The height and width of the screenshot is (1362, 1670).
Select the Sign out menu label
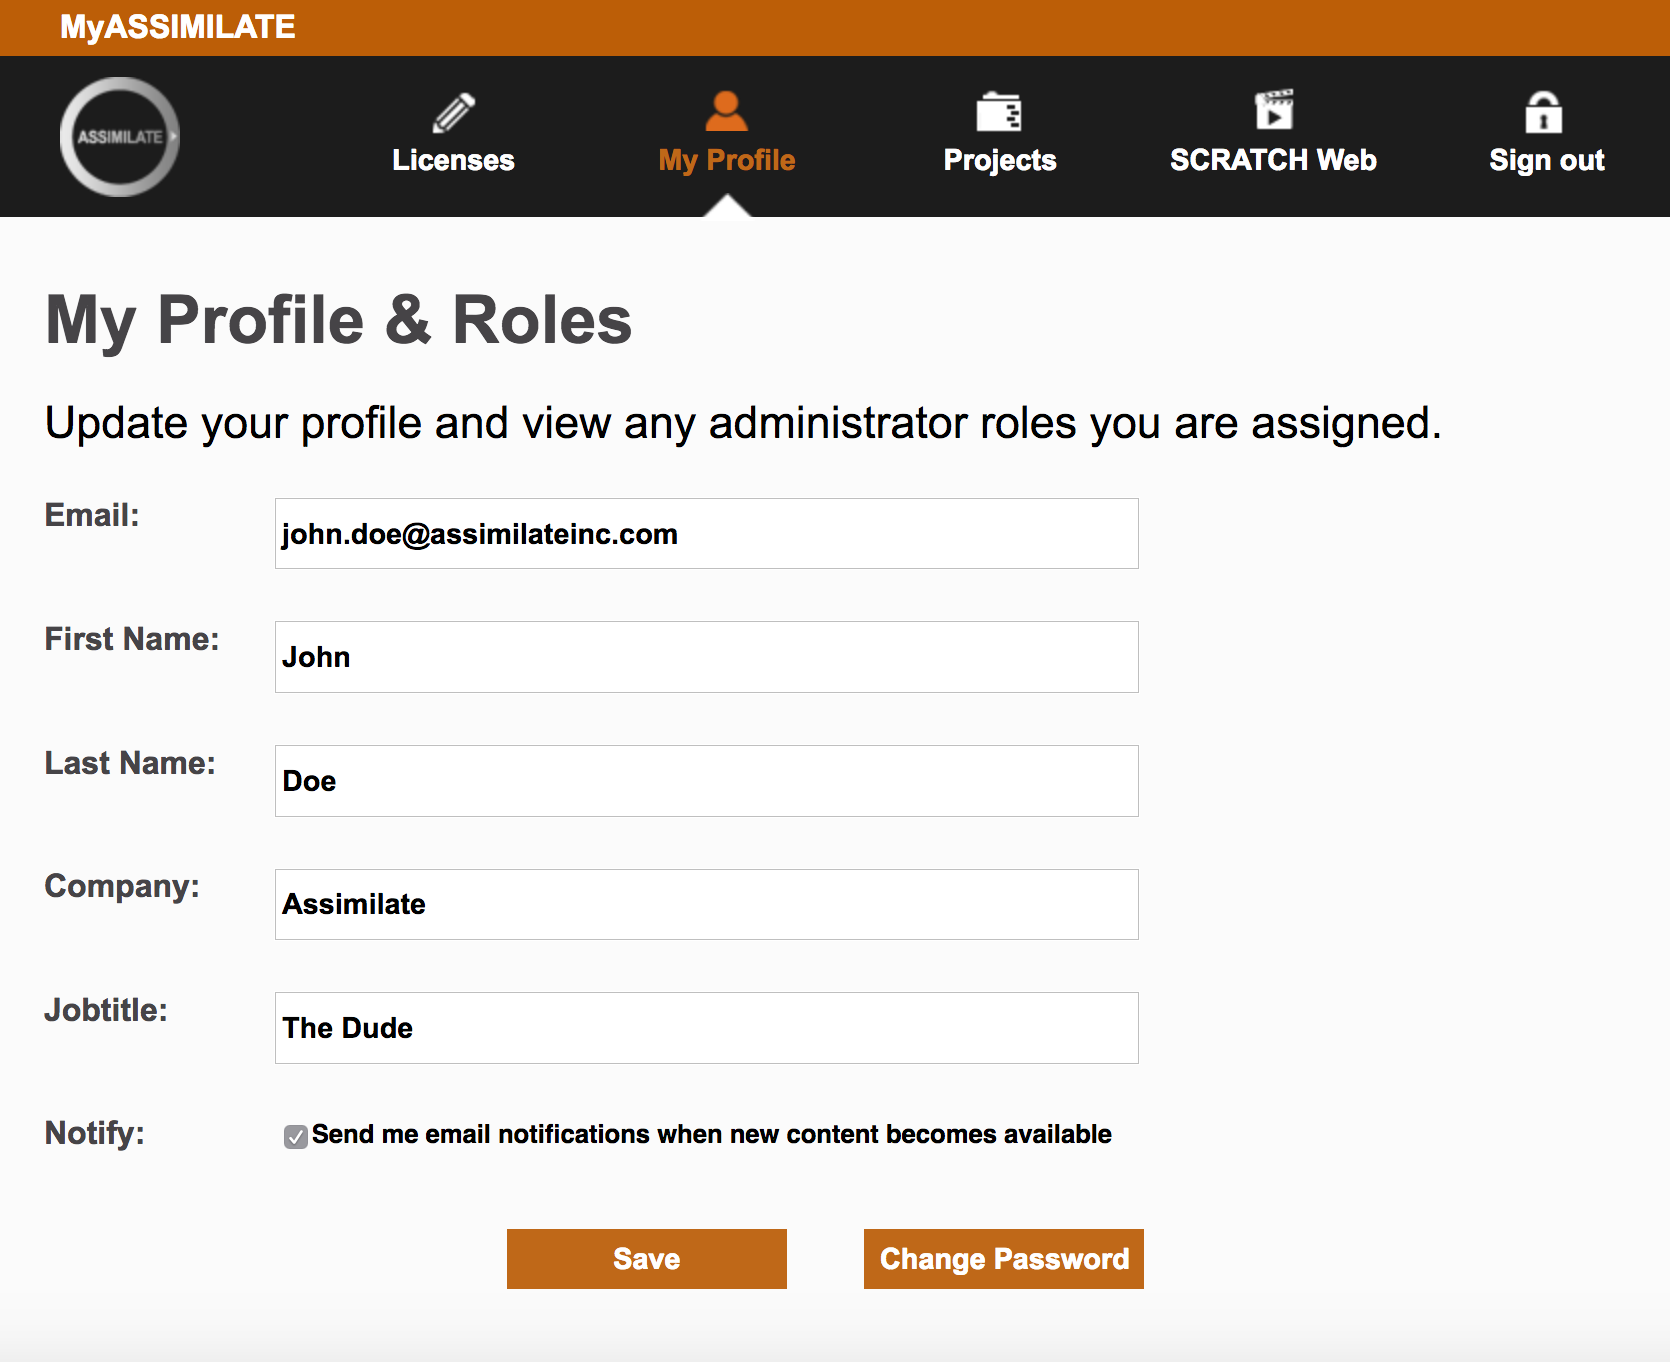point(1547,161)
